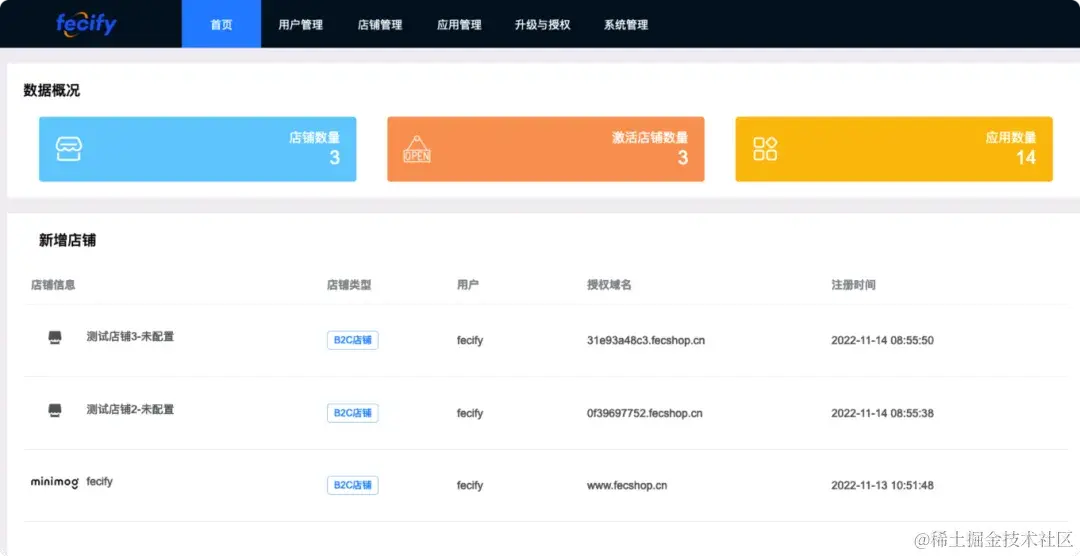Click user fecify in 测试店铺2 row
This screenshot has width=1080, height=556.
[470, 413]
